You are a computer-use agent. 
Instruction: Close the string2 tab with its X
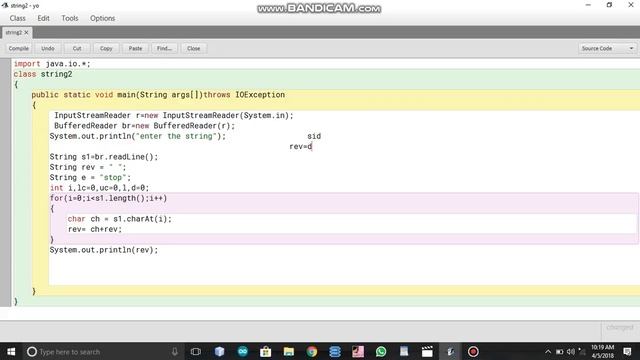27,32
